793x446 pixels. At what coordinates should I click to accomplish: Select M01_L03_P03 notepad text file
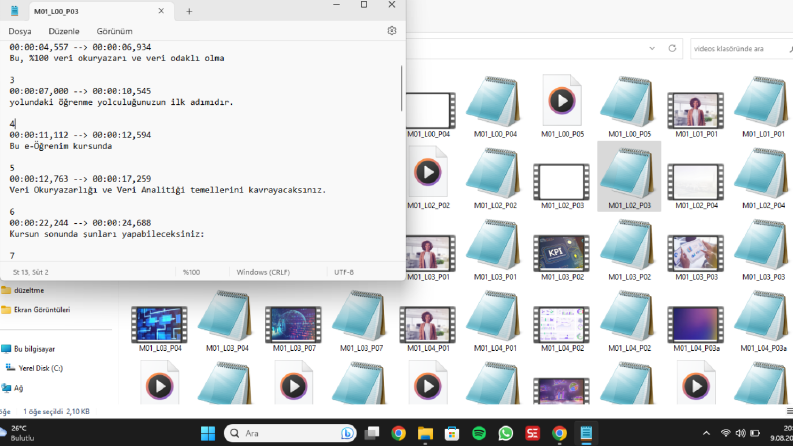point(763,250)
